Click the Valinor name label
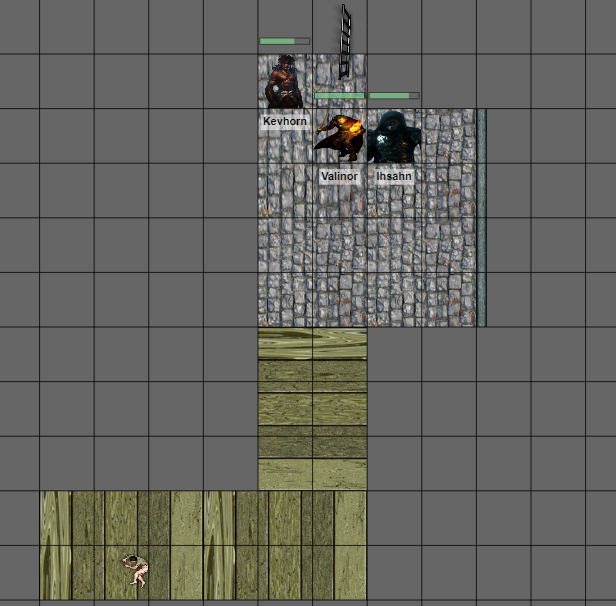The height and width of the screenshot is (606, 616). pyautogui.click(x=339, y=176)
